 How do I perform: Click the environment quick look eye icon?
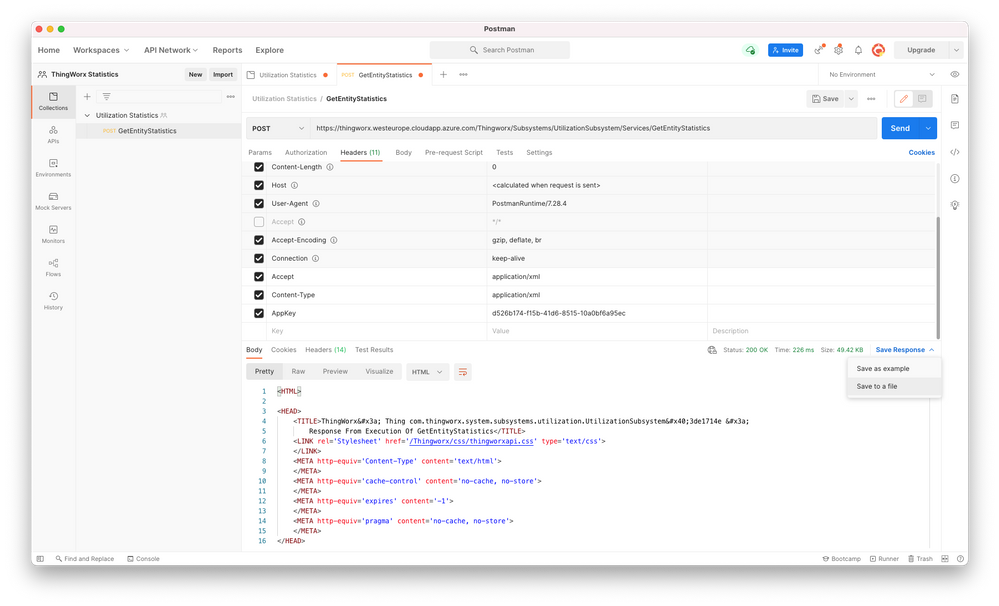click(x=954, y=75)
